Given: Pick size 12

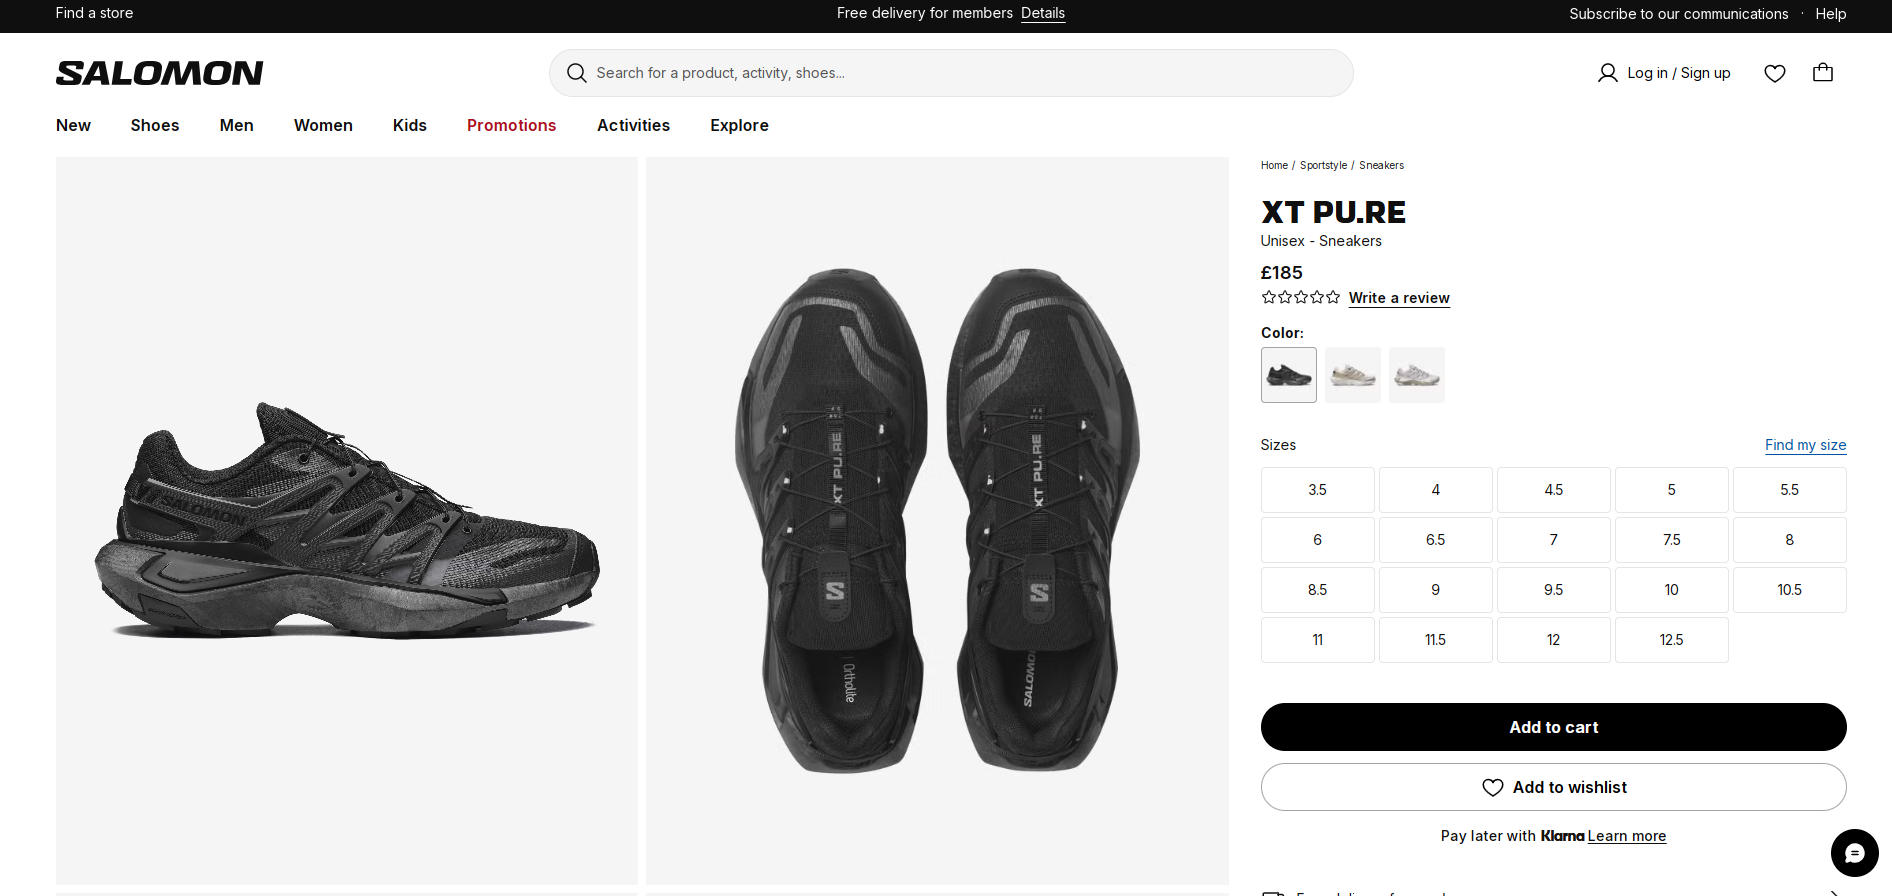Looking at the screenshot, I should coord(1553,640).
